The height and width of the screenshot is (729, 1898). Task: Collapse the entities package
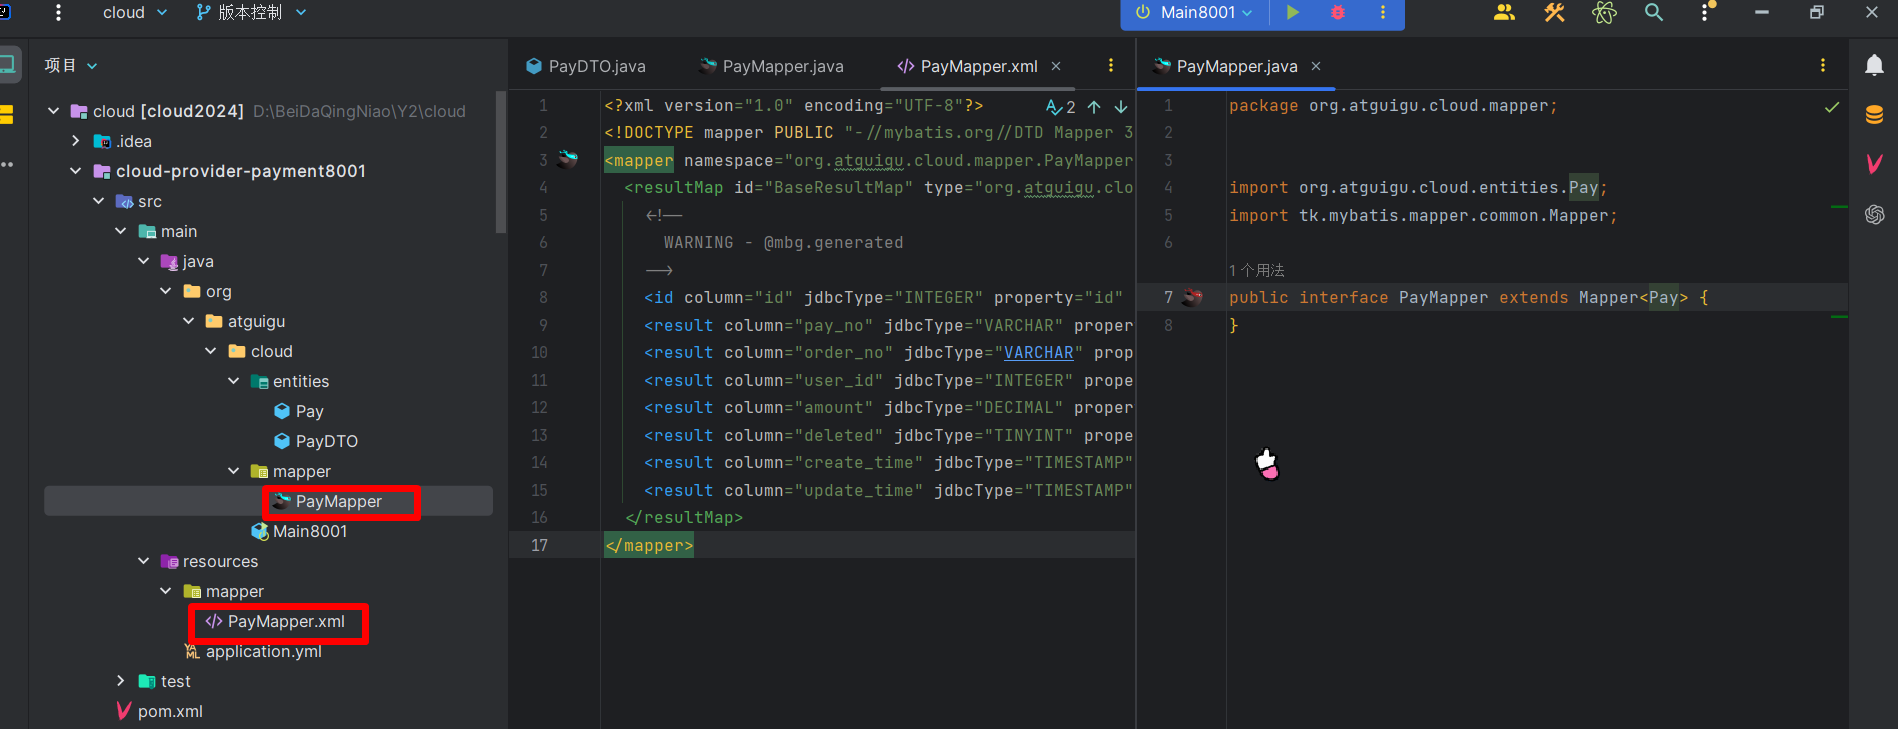pos(234,381)
